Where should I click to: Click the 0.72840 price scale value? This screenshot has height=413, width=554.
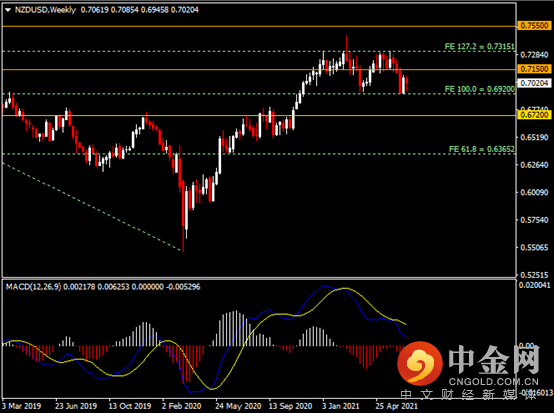click(x=534, y=55)
